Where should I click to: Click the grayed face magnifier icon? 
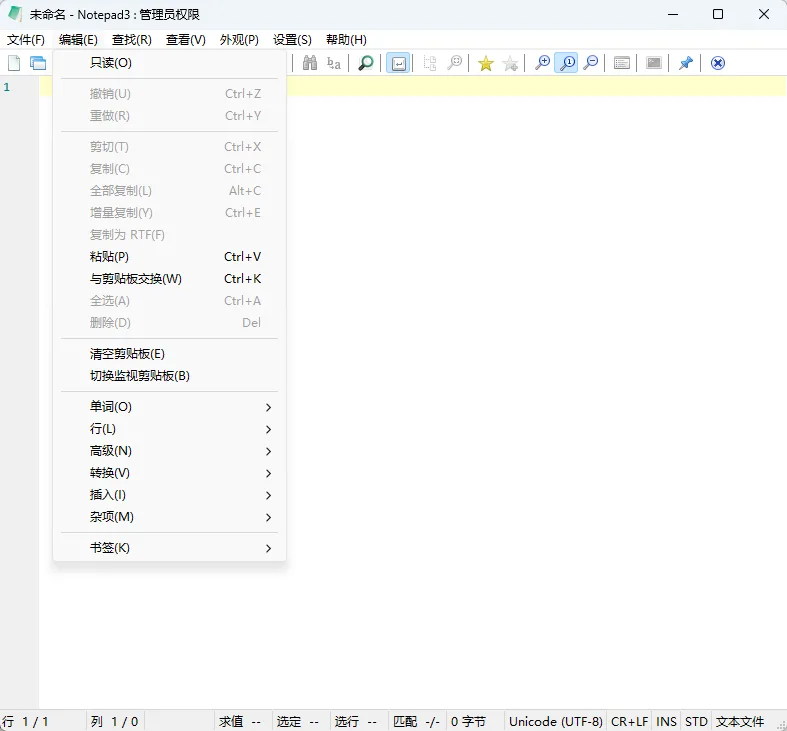click(455, 63)
